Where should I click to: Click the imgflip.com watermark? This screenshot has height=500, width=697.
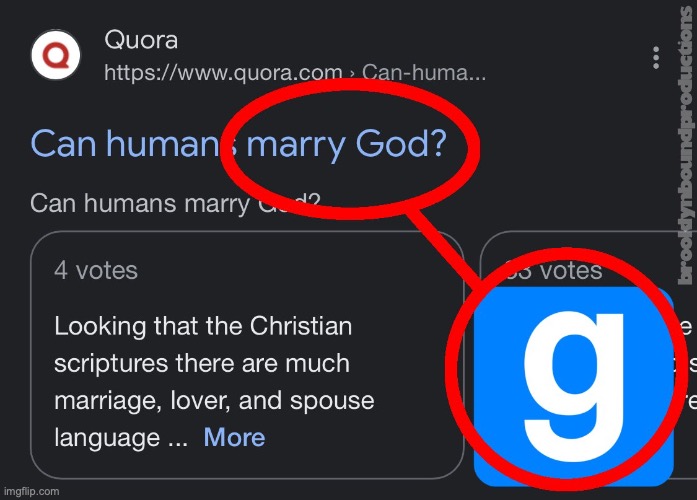(31, 492)
